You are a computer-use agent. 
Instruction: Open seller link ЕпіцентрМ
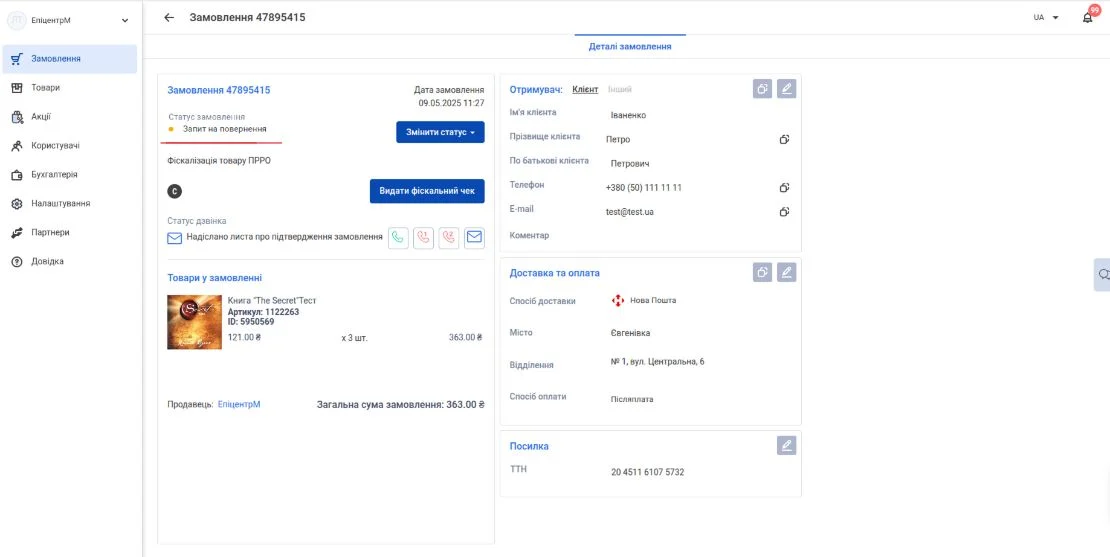point(239,404)
